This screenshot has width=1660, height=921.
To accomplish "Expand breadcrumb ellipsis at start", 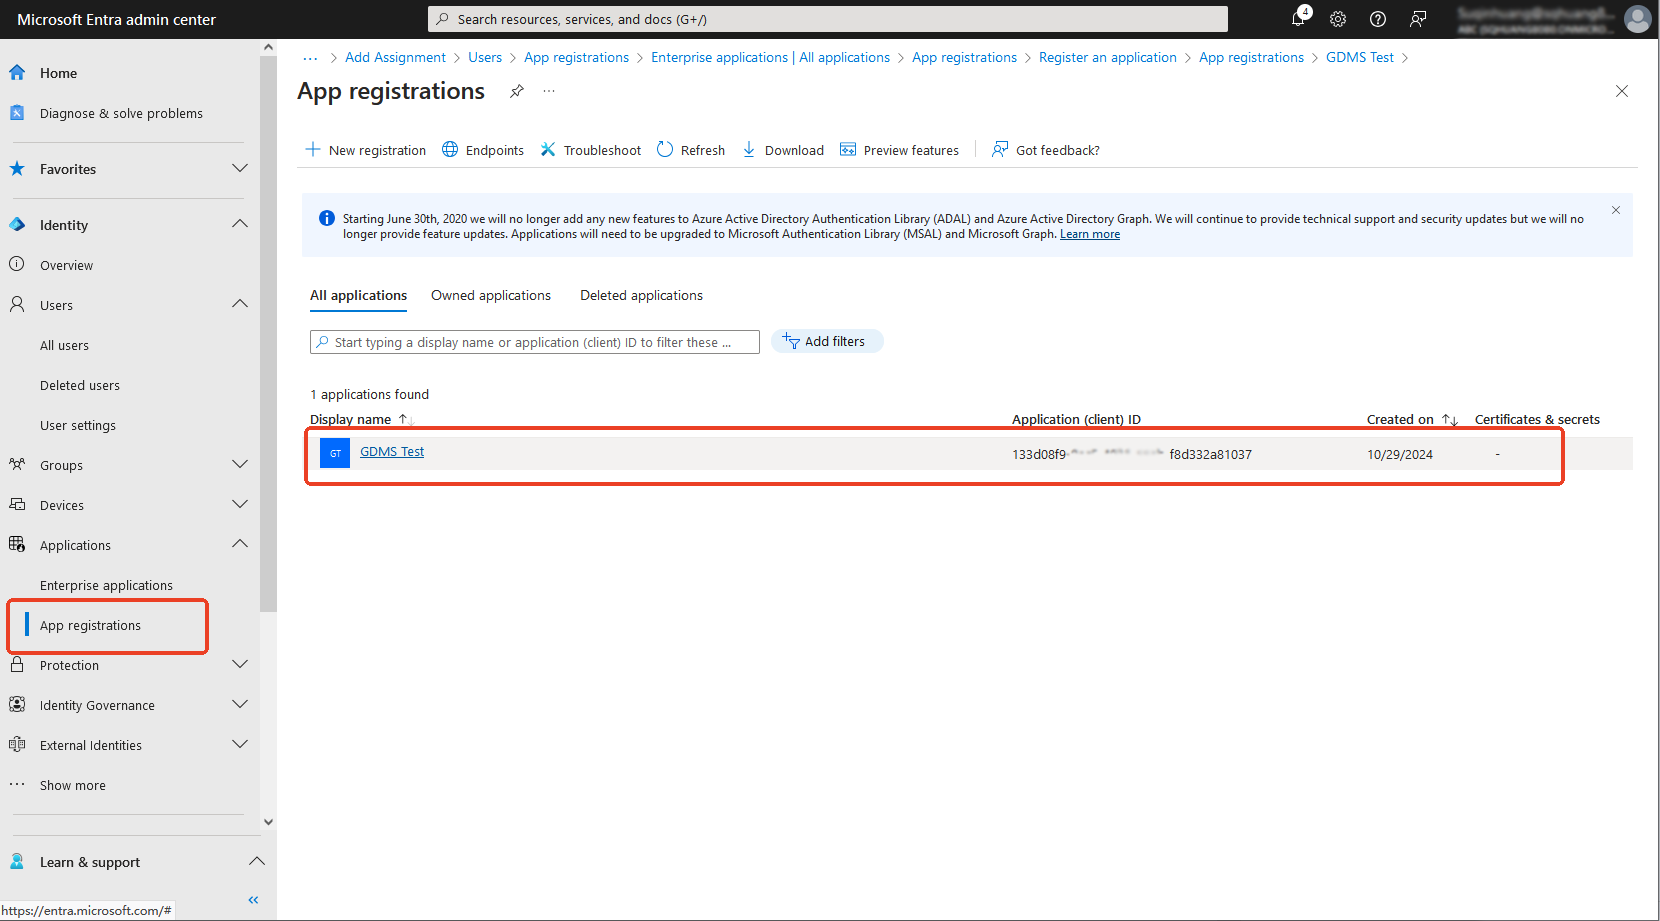I will click(x=310, y=57).
